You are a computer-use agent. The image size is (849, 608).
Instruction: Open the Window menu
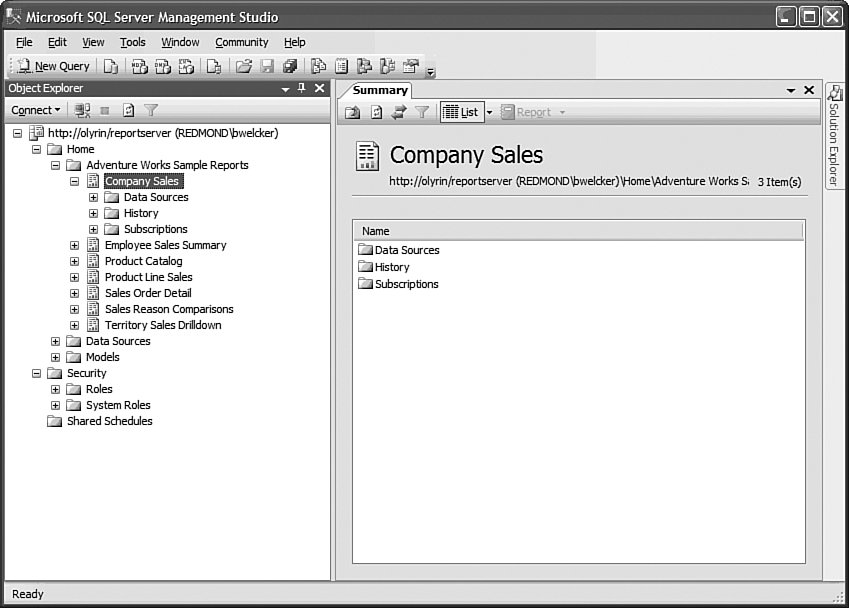click(x=180, y=42)
